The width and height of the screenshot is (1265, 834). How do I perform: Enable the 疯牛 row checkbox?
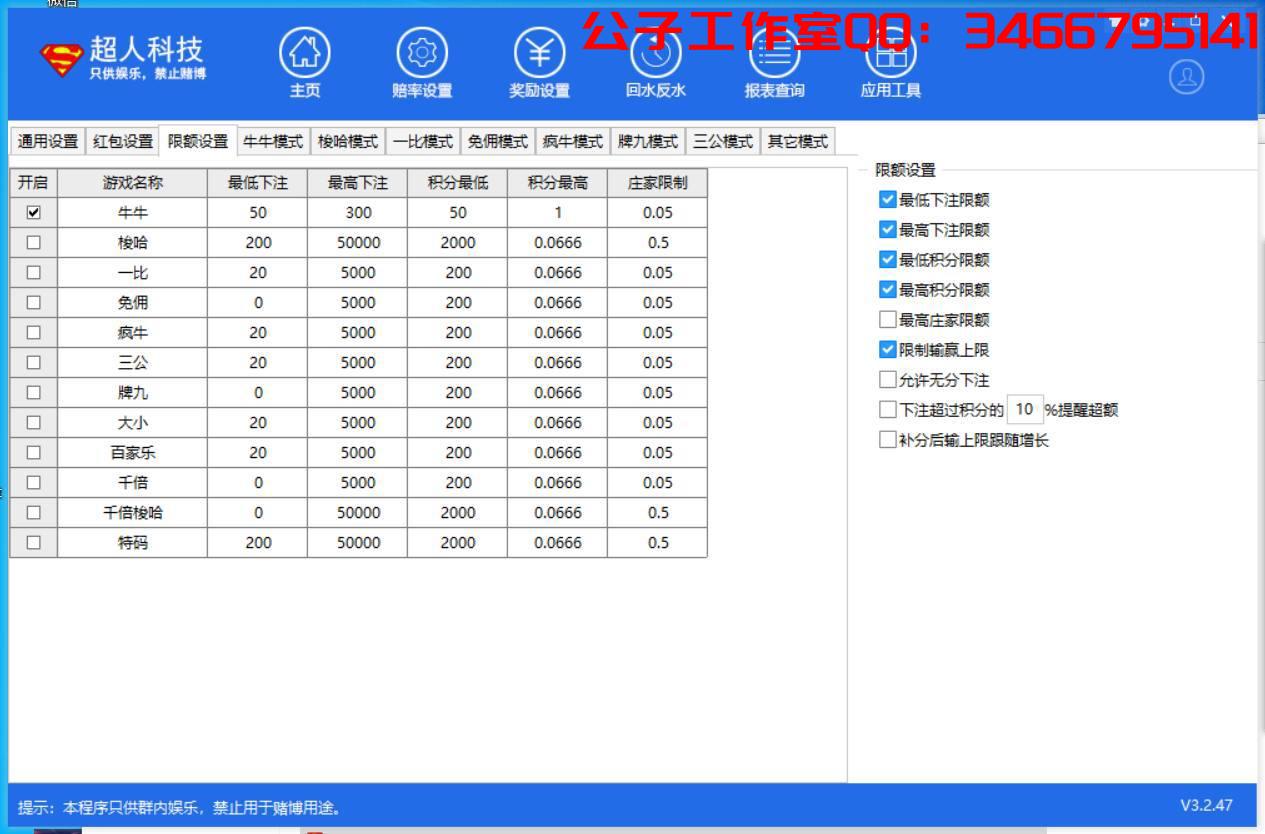point(34,332)
